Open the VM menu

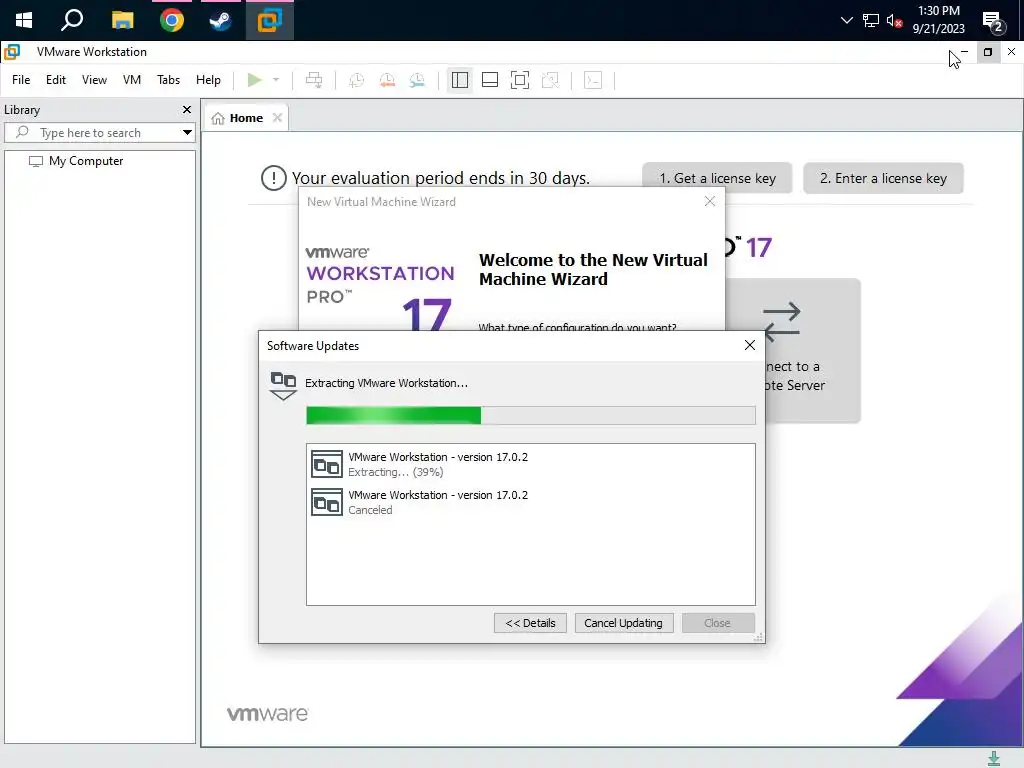pos(132,80)
